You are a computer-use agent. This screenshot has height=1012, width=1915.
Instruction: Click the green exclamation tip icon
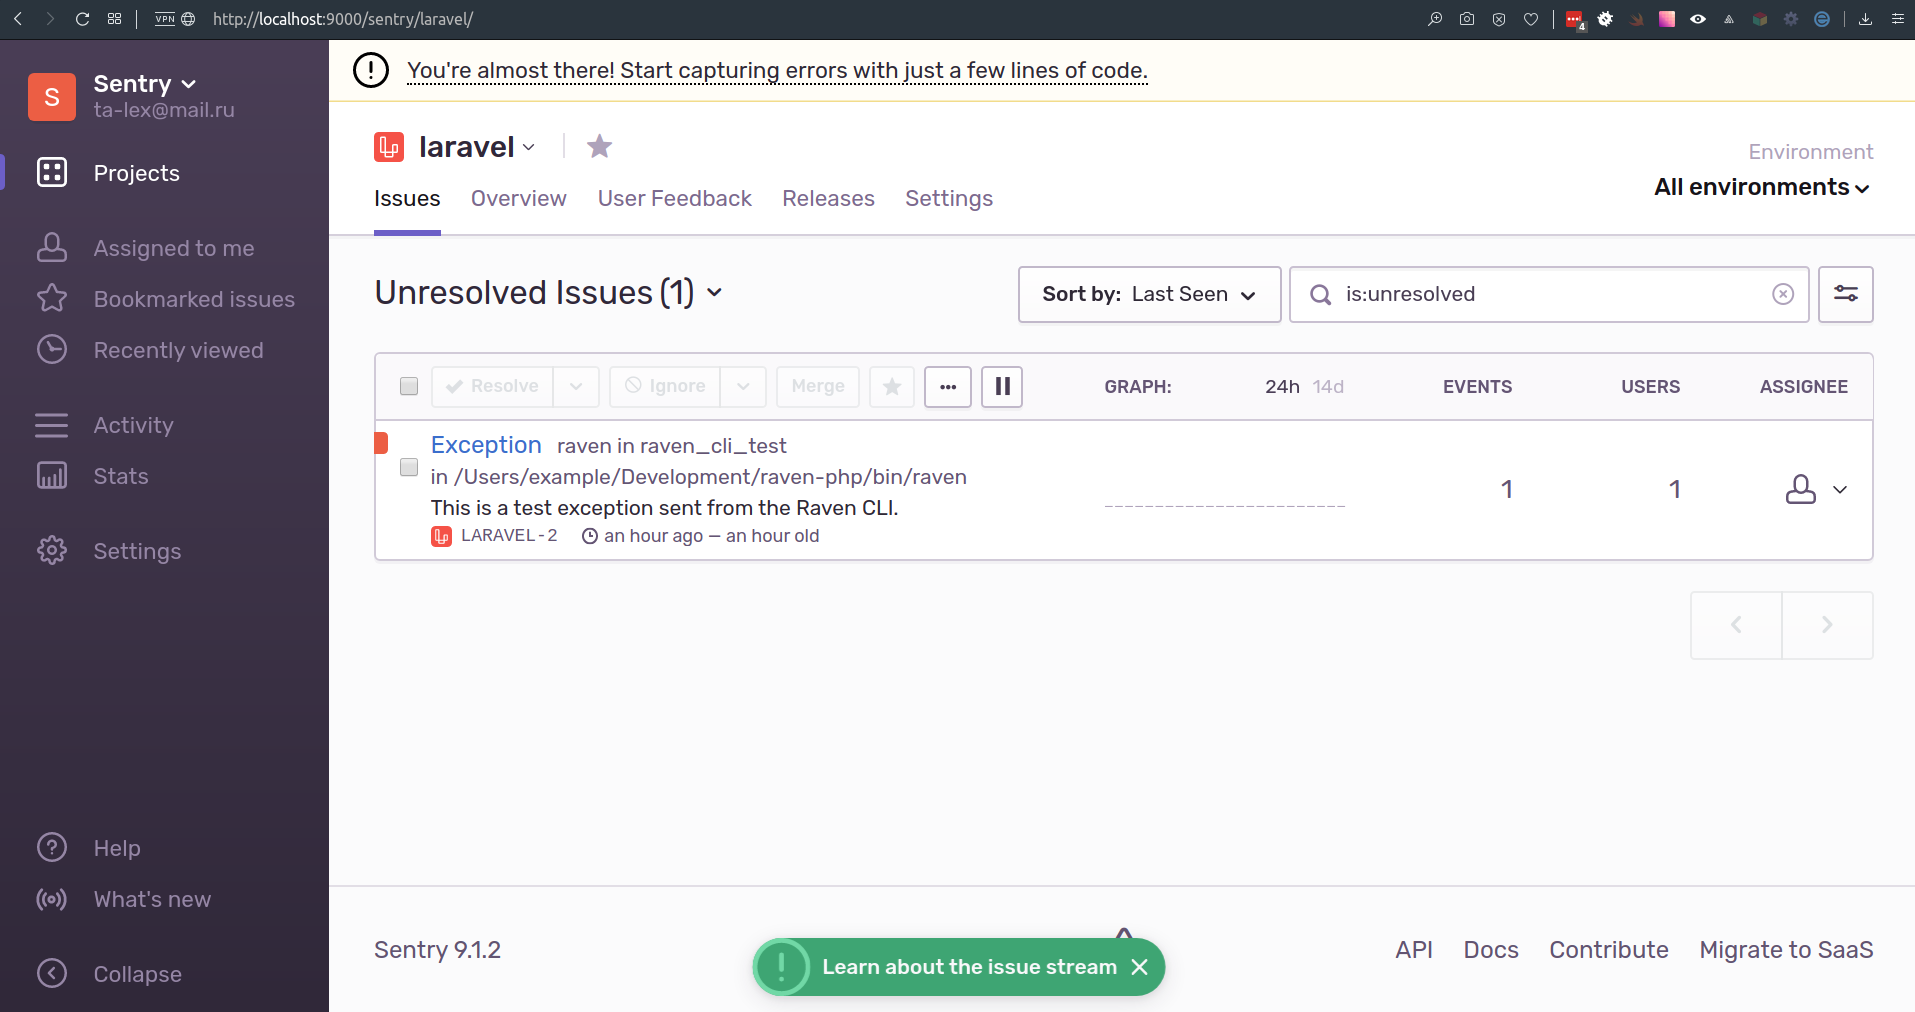click(781, 967)
